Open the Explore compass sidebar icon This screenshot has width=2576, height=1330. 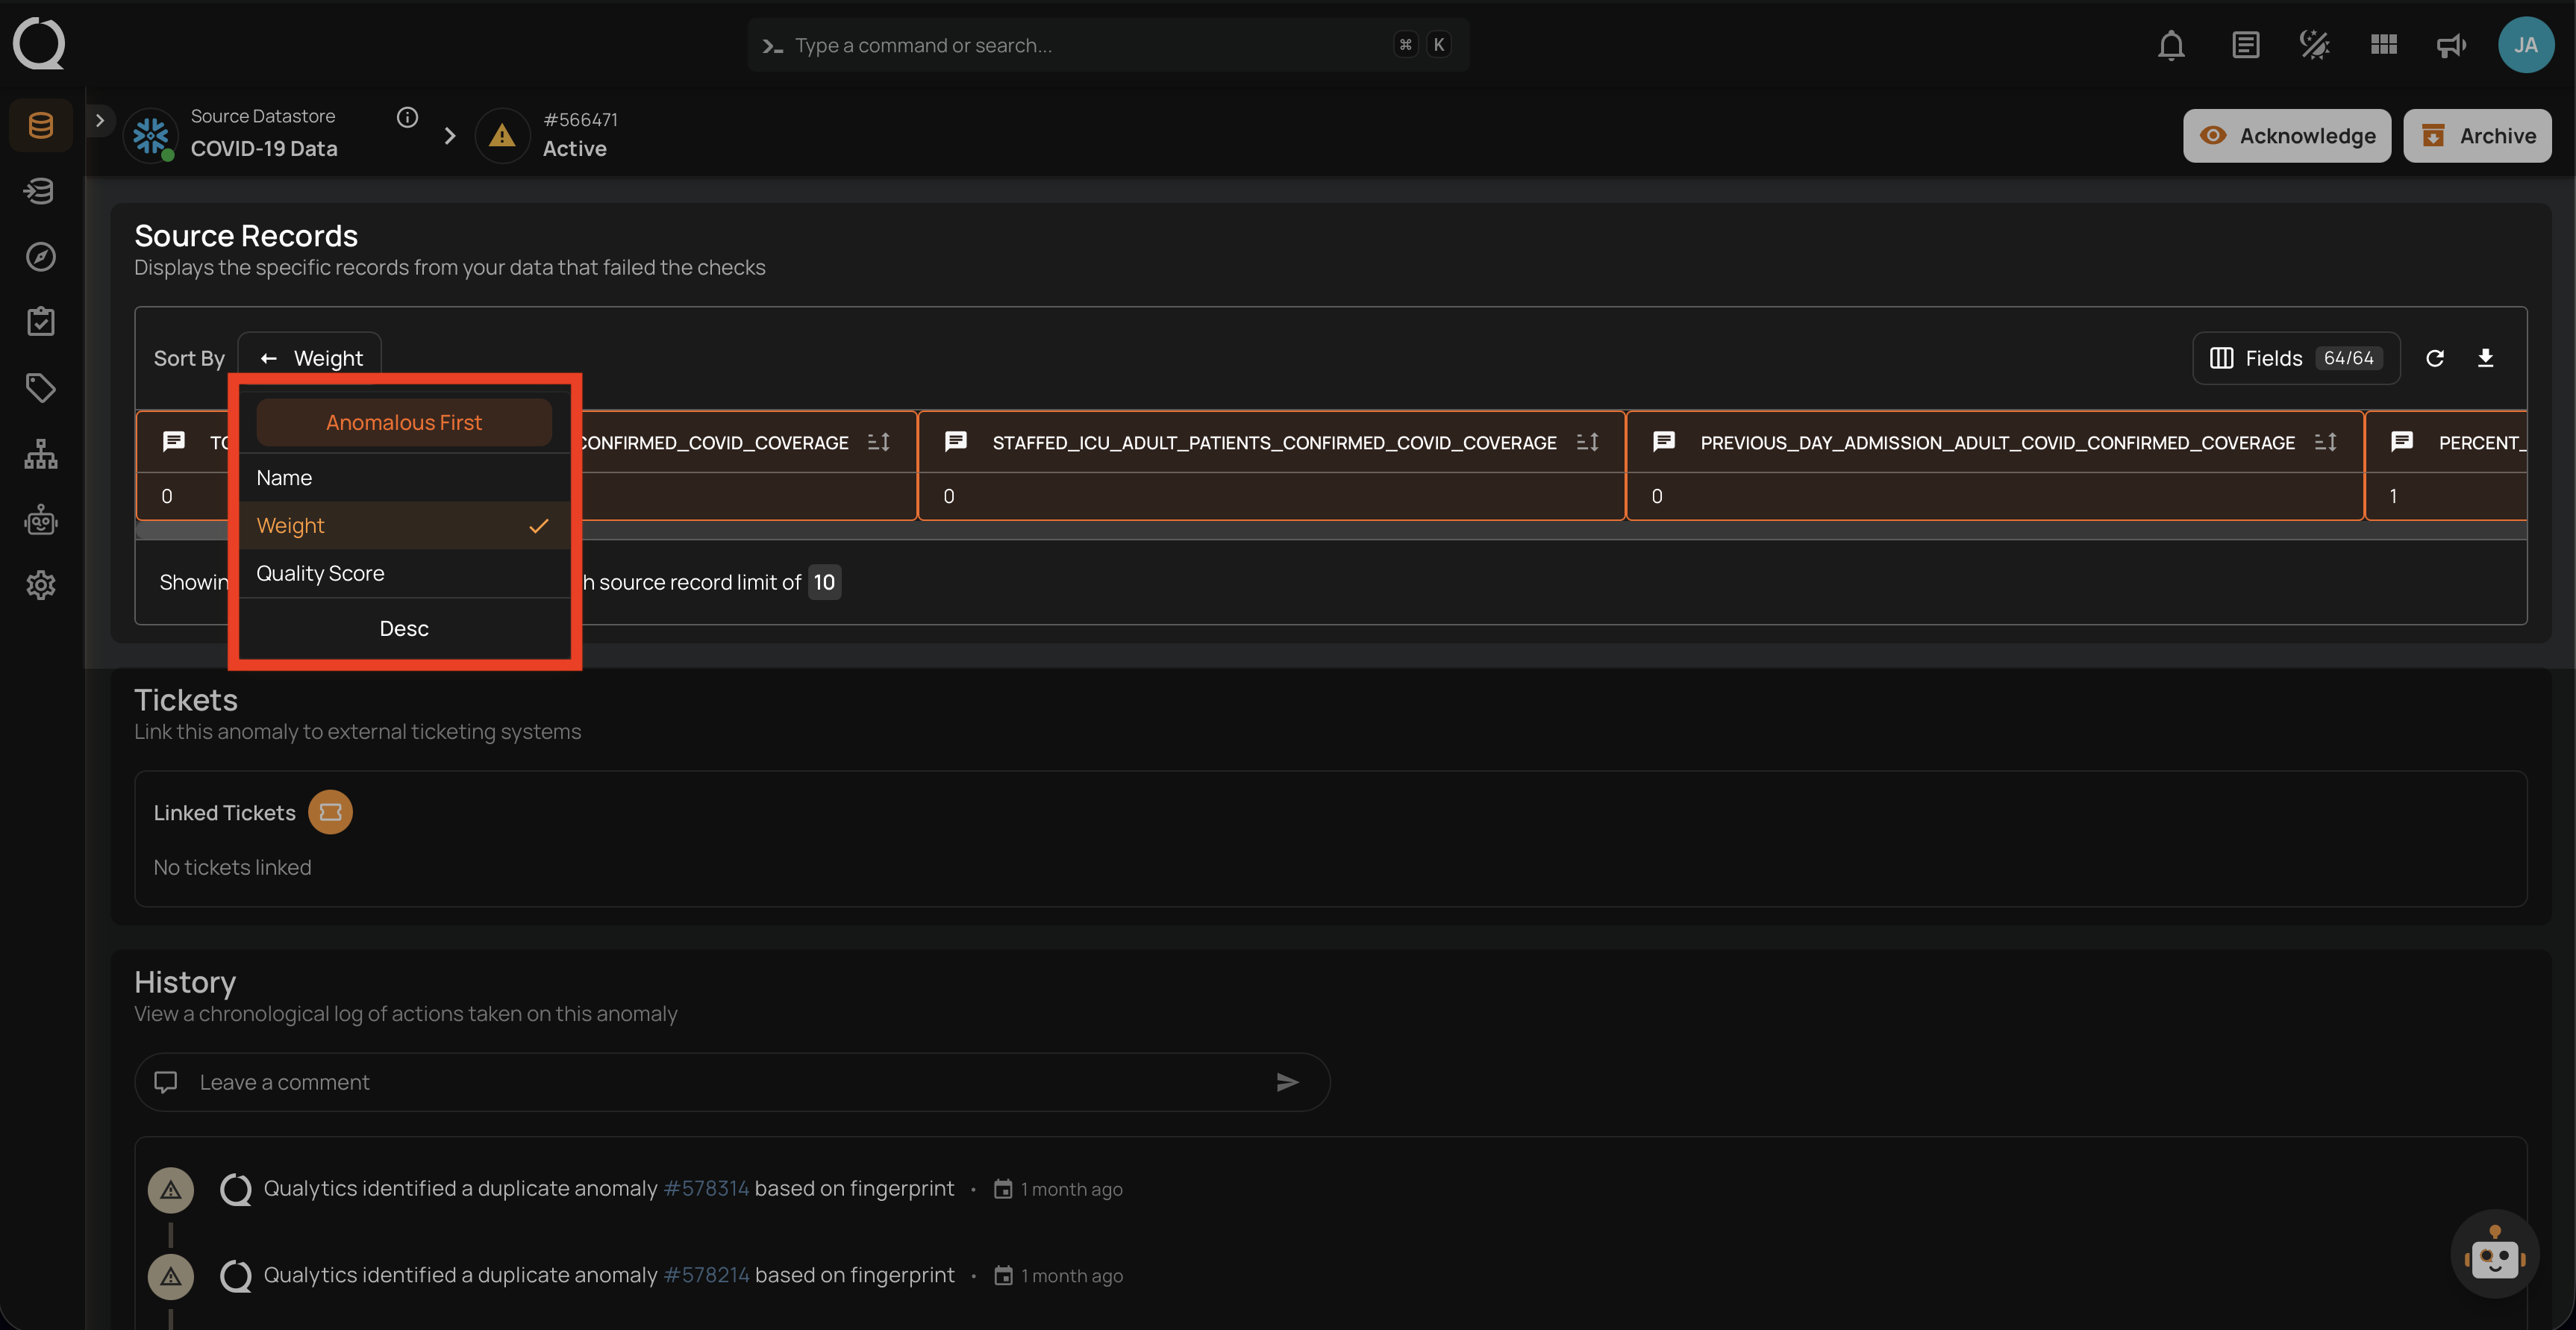tap(41, 257)
